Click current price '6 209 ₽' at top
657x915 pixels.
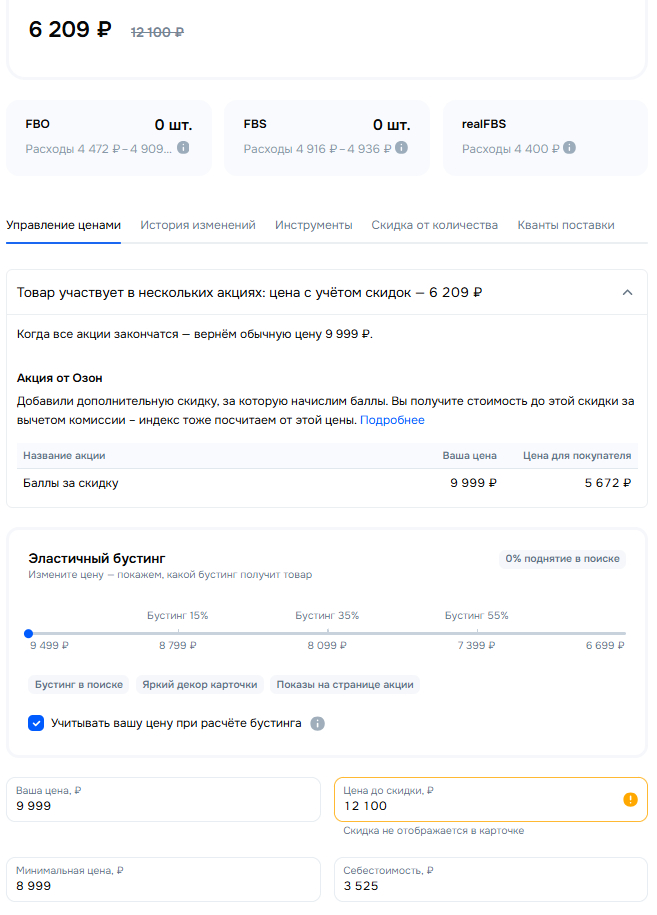pyautogui.click(x=70, y=29)
